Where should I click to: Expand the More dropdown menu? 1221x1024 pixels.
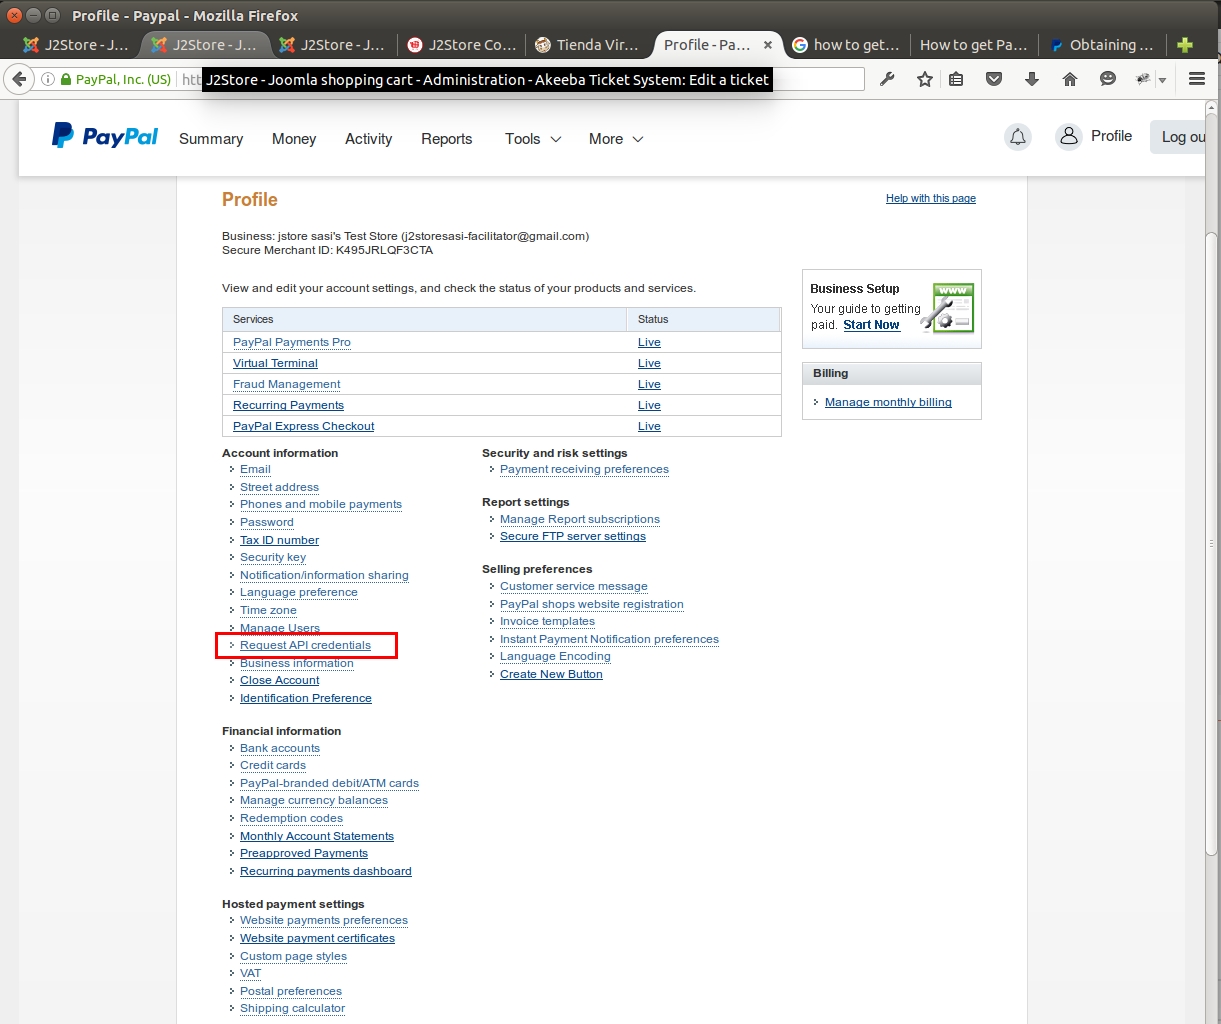coord(616,139)
